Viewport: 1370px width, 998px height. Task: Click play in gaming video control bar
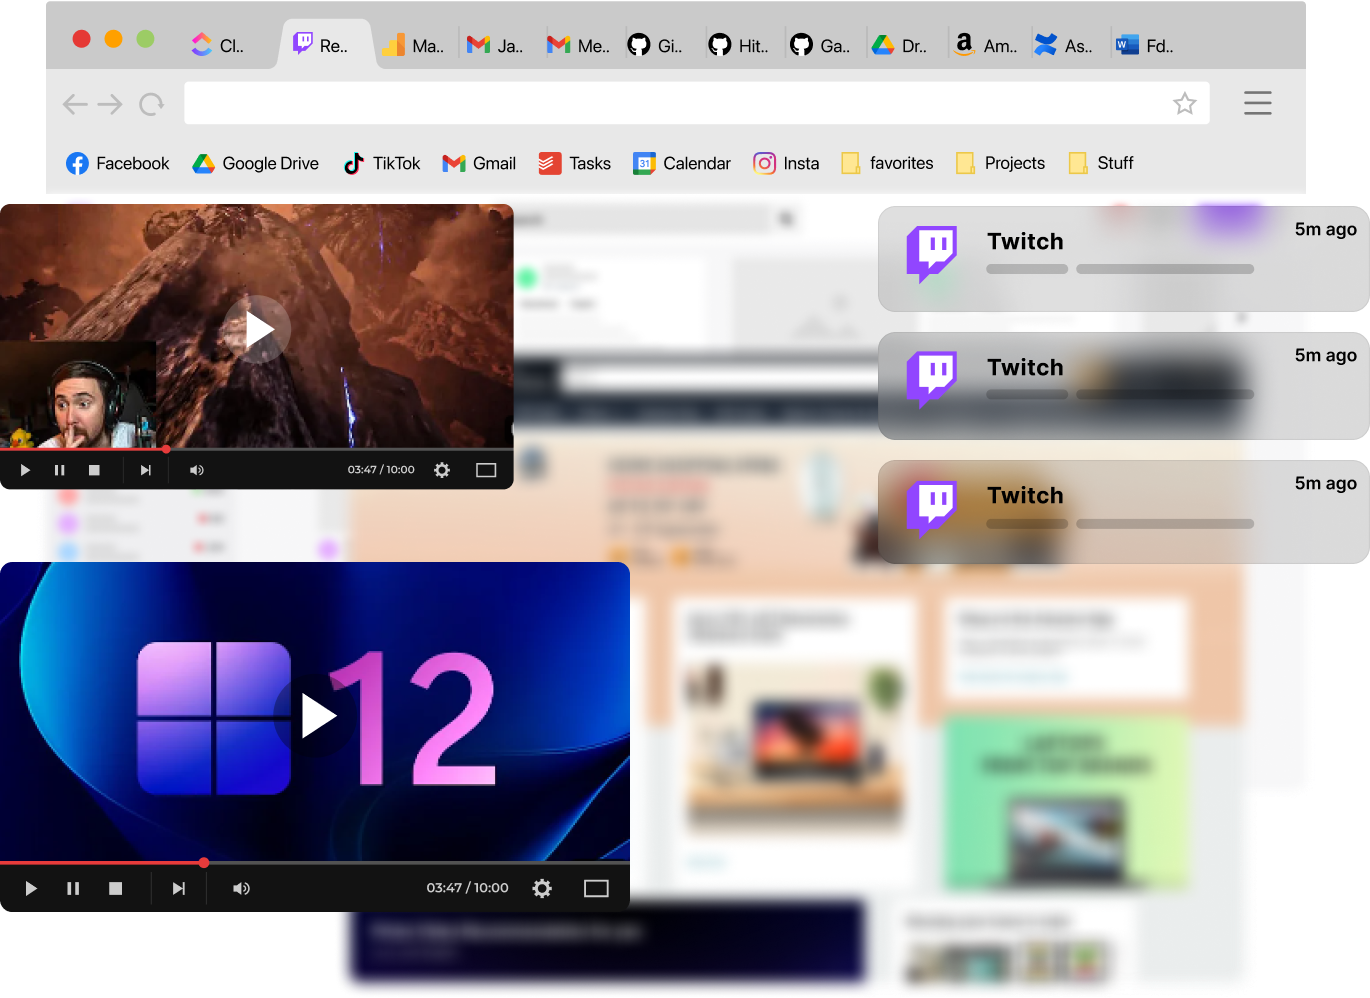[25, 470]
